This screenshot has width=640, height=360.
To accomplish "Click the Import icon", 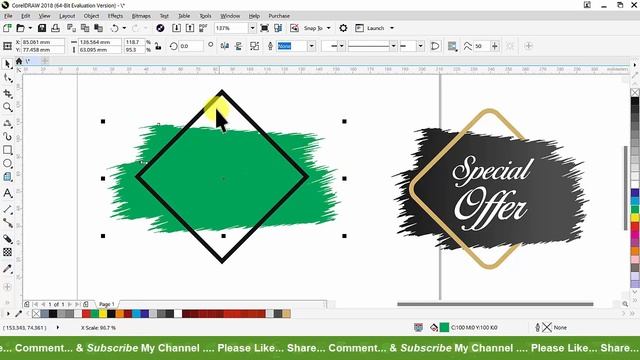I will (176, 28).
